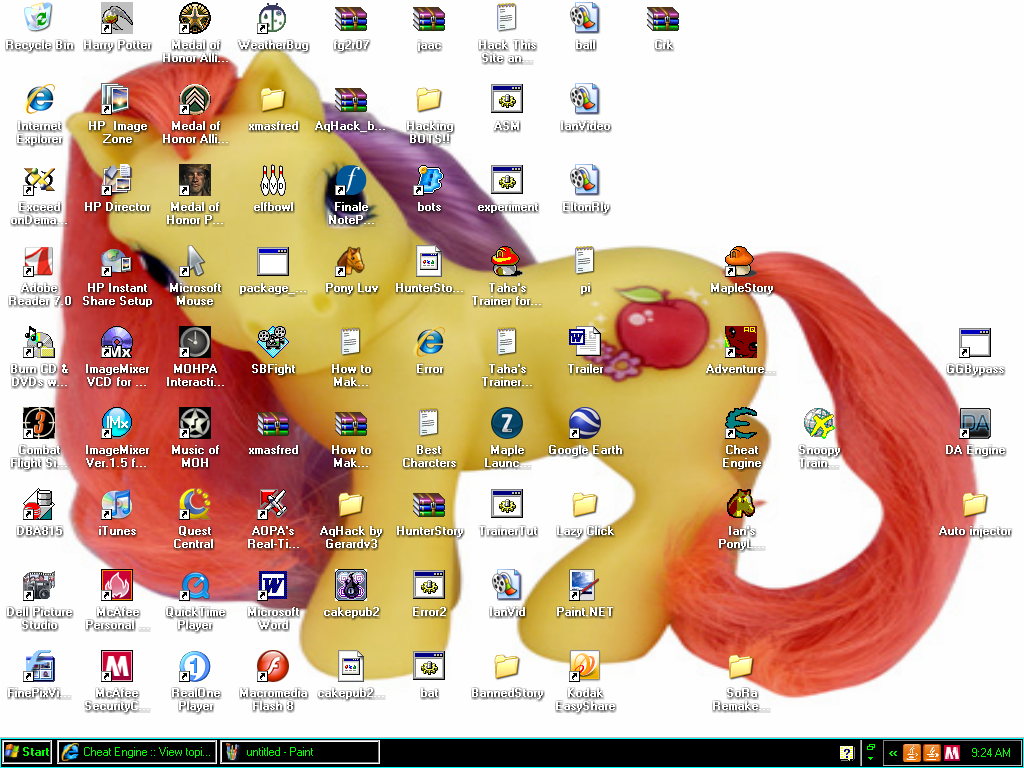Switch to untitled - Paint taskbar window
The image size is (1024, 768).
pyautogui.click(x=300, y=752)
